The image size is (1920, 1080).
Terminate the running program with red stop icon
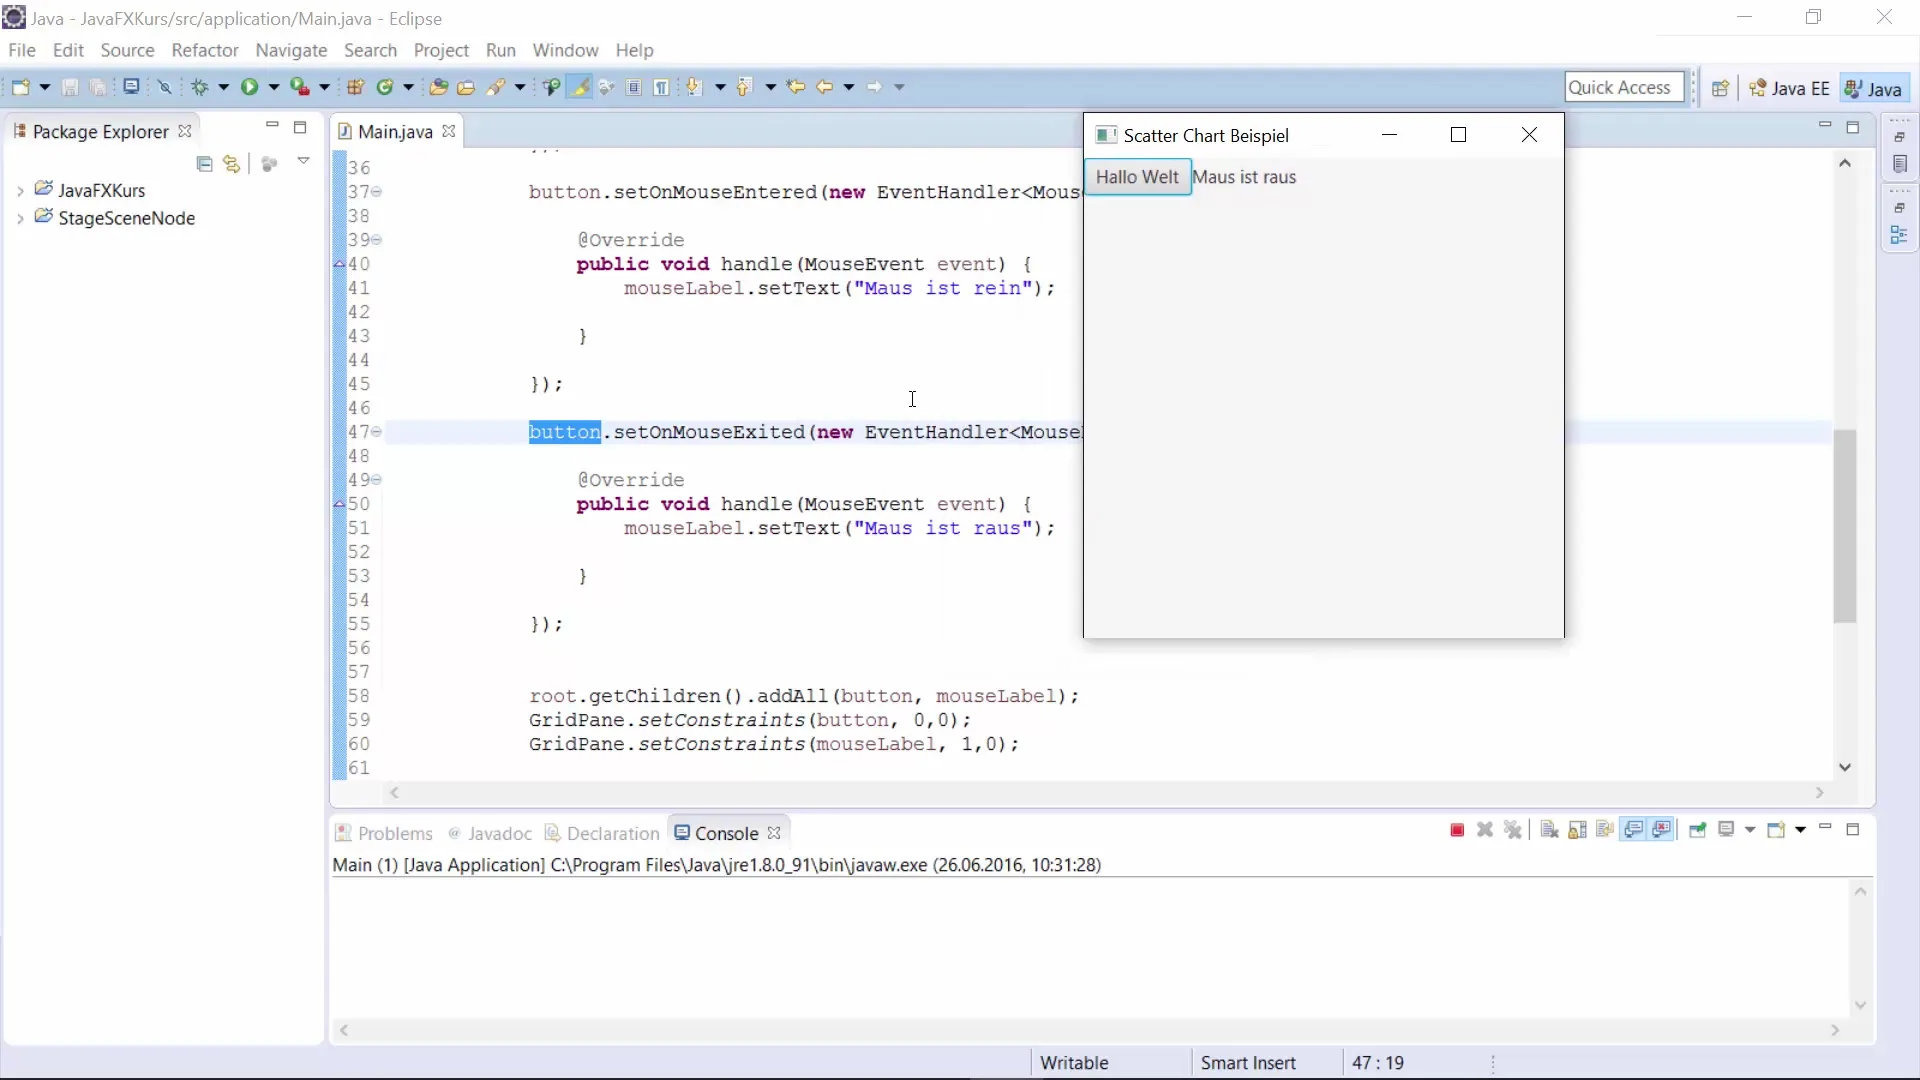[x=1457, y=830]
